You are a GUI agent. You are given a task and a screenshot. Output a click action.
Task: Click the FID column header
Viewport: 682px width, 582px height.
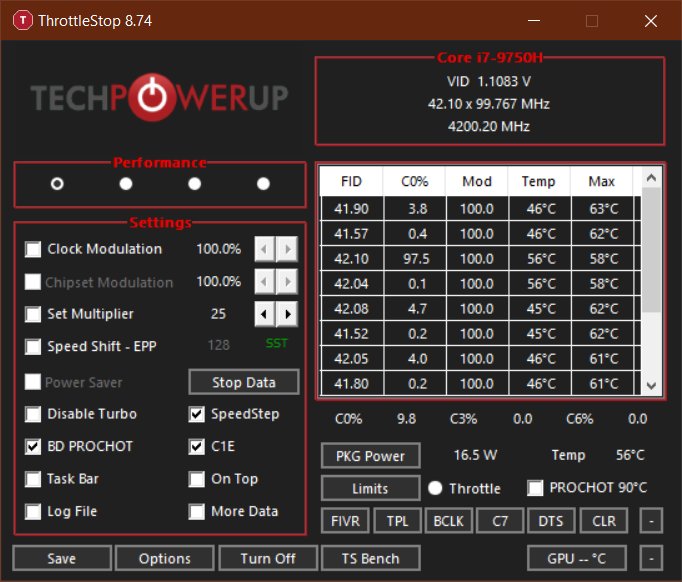point(351,181)
